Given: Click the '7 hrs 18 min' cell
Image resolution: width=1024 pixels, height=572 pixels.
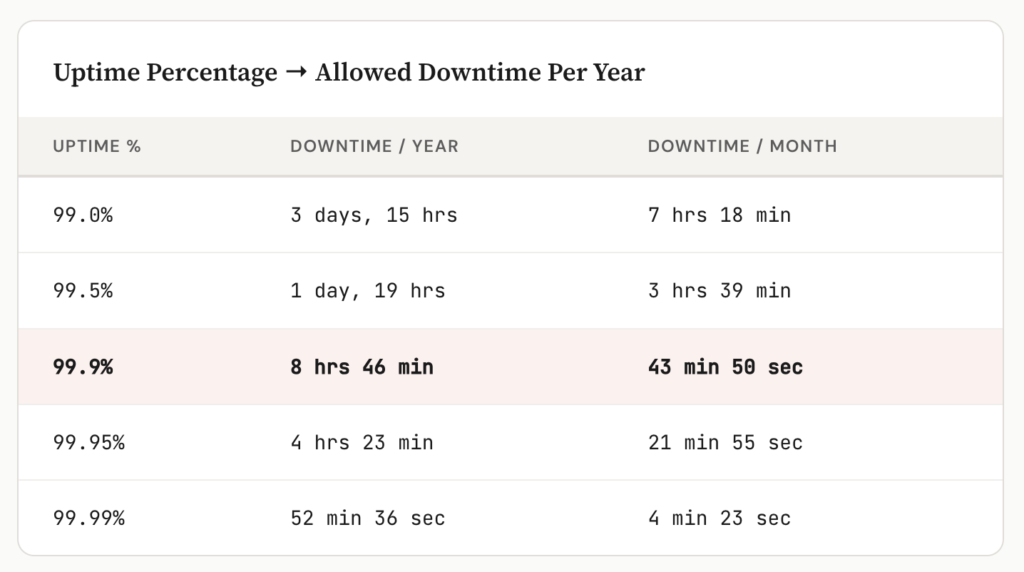Looking at the screenshot, I should [x=719, y=215].
